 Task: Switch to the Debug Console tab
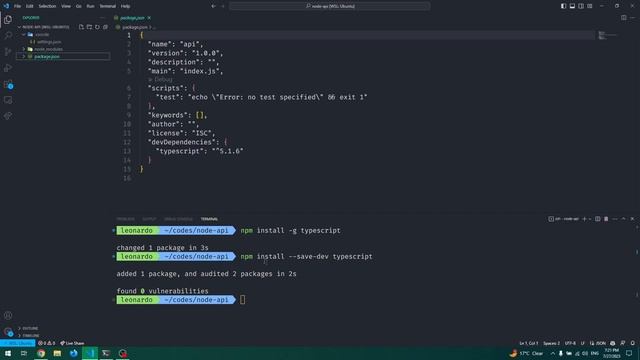tap(178, 219)
